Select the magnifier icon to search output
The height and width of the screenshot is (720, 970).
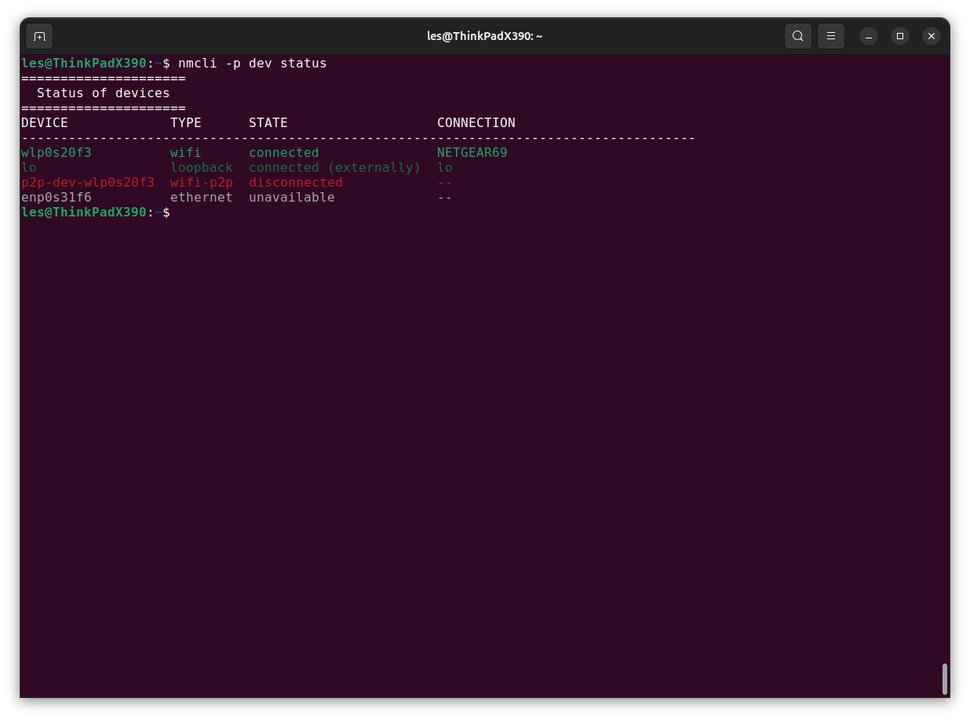[797, 35]
